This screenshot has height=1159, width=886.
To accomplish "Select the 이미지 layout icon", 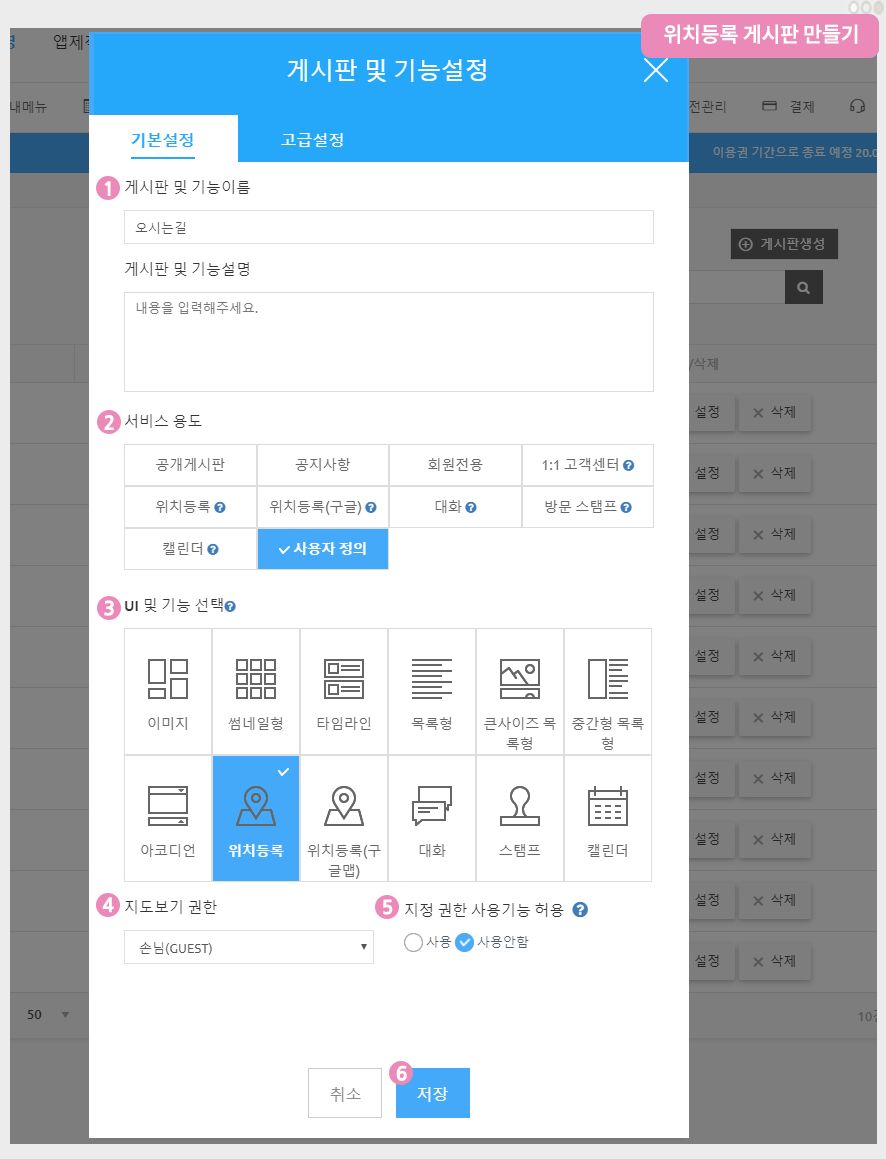I will tap(168, 679).
